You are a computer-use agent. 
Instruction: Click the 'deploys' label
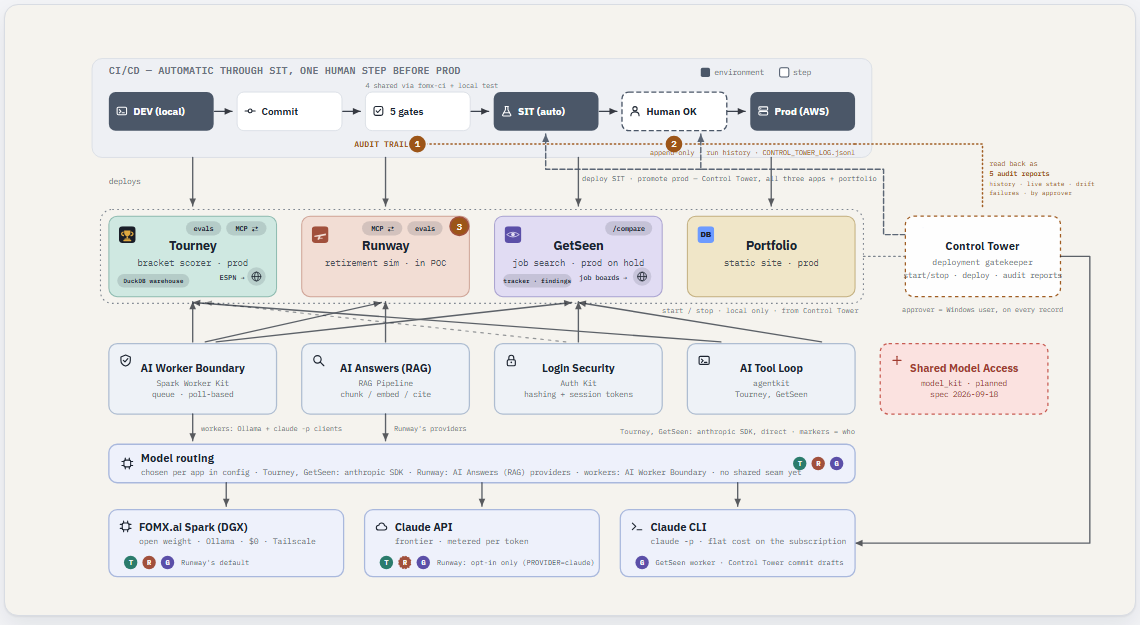124,181
